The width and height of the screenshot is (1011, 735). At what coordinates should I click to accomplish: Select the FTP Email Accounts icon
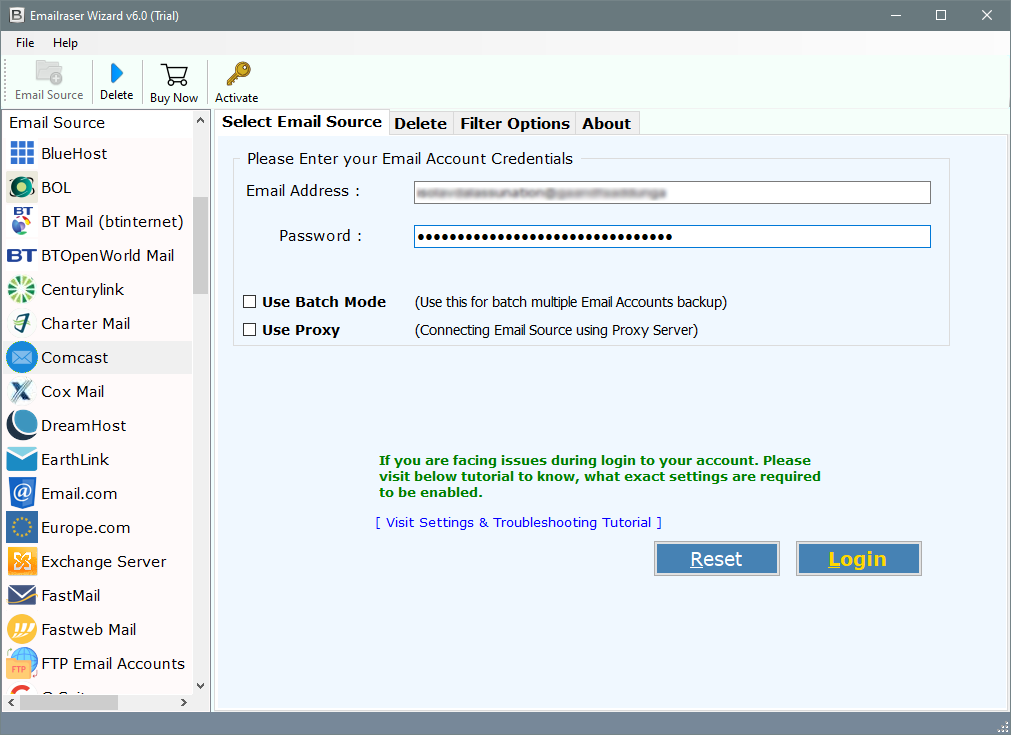click(22, 663)
